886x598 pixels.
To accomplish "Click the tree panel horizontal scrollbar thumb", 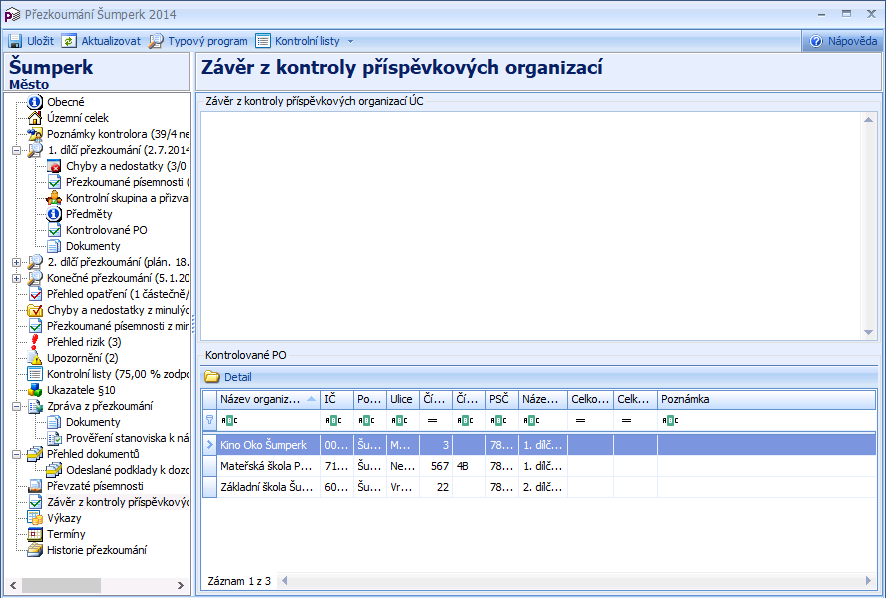I will pos(62,585).
